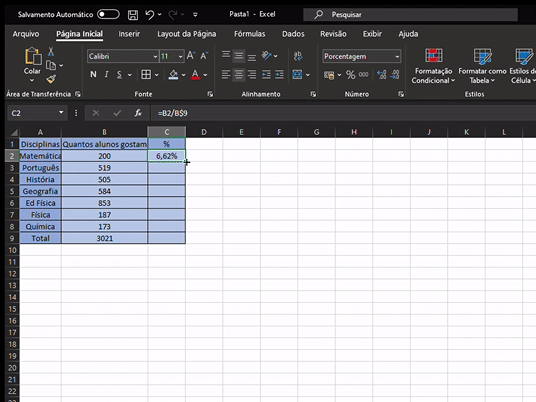Toggle italic I button

pos(106,75)
